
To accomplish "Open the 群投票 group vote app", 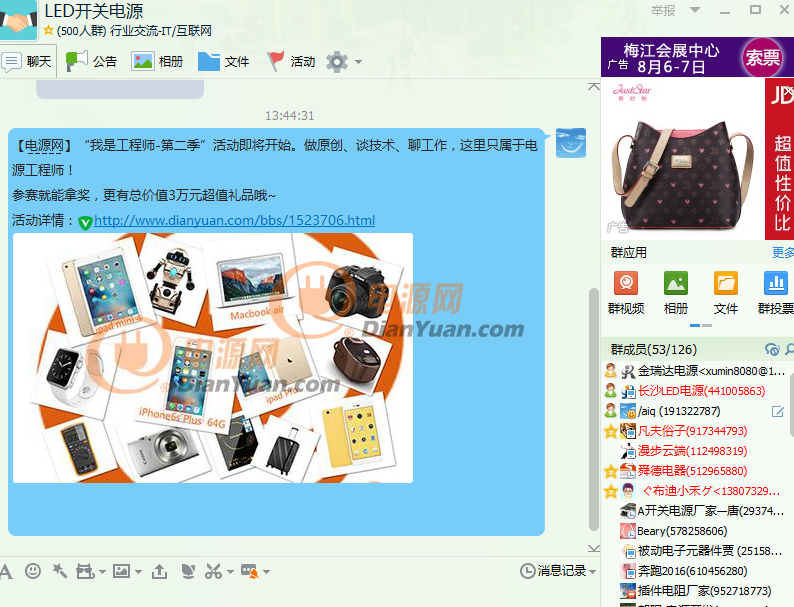I will point(775,293).
